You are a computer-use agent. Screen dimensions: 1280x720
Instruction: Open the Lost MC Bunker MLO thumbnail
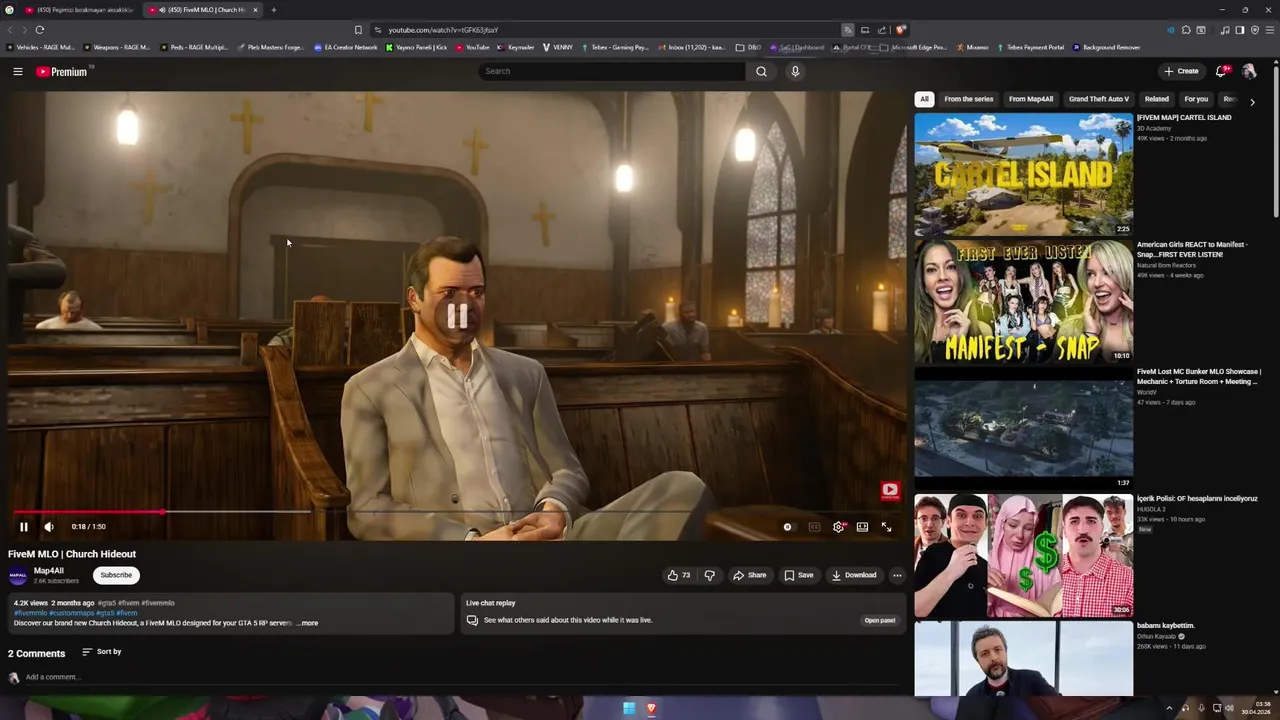point(1023,428)
